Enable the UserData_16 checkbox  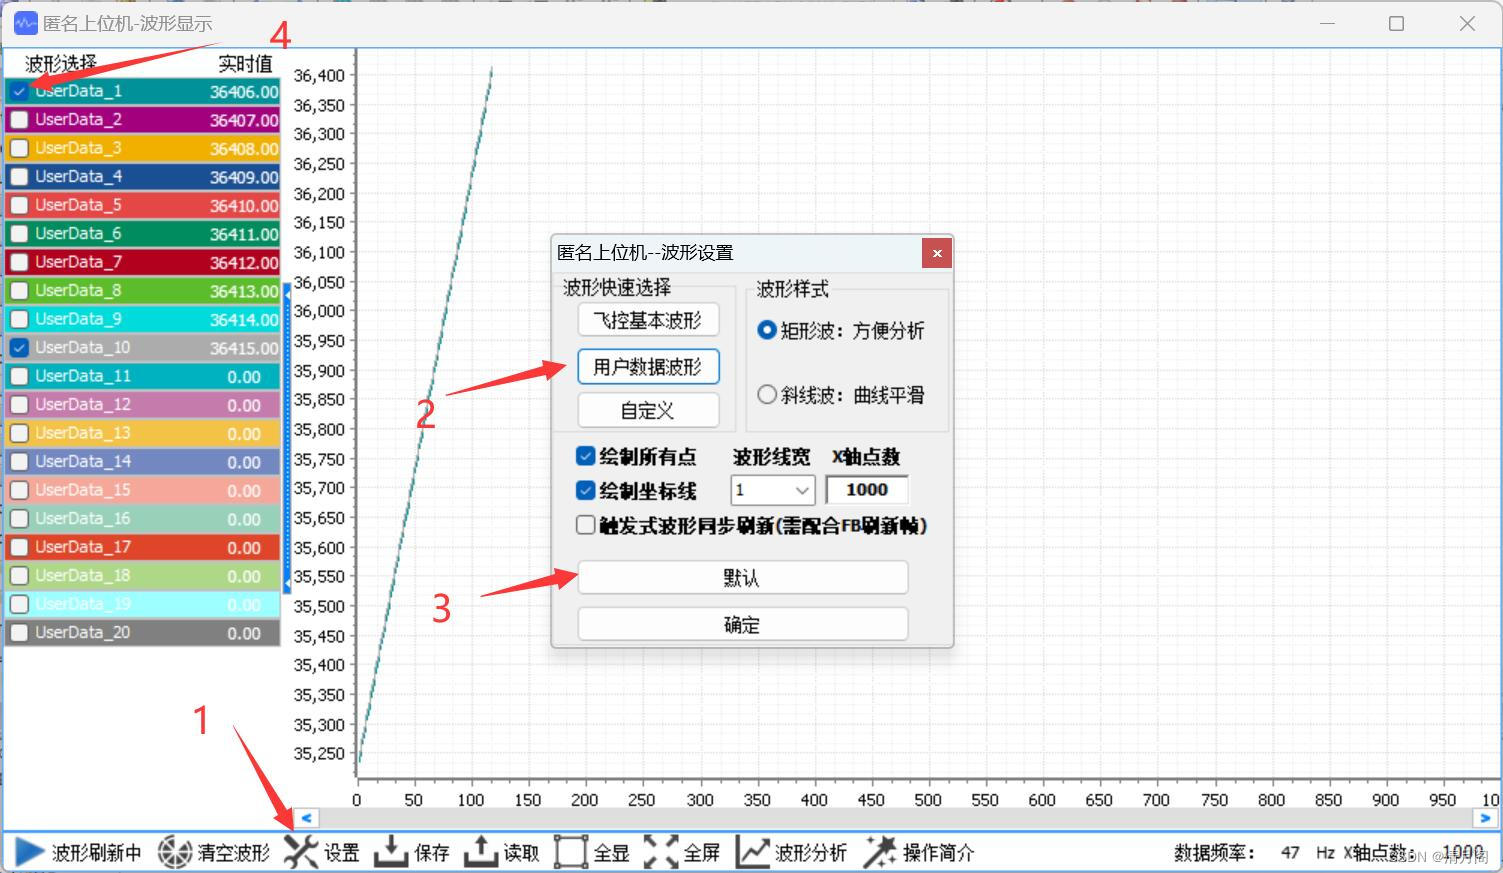click(19, 519)
